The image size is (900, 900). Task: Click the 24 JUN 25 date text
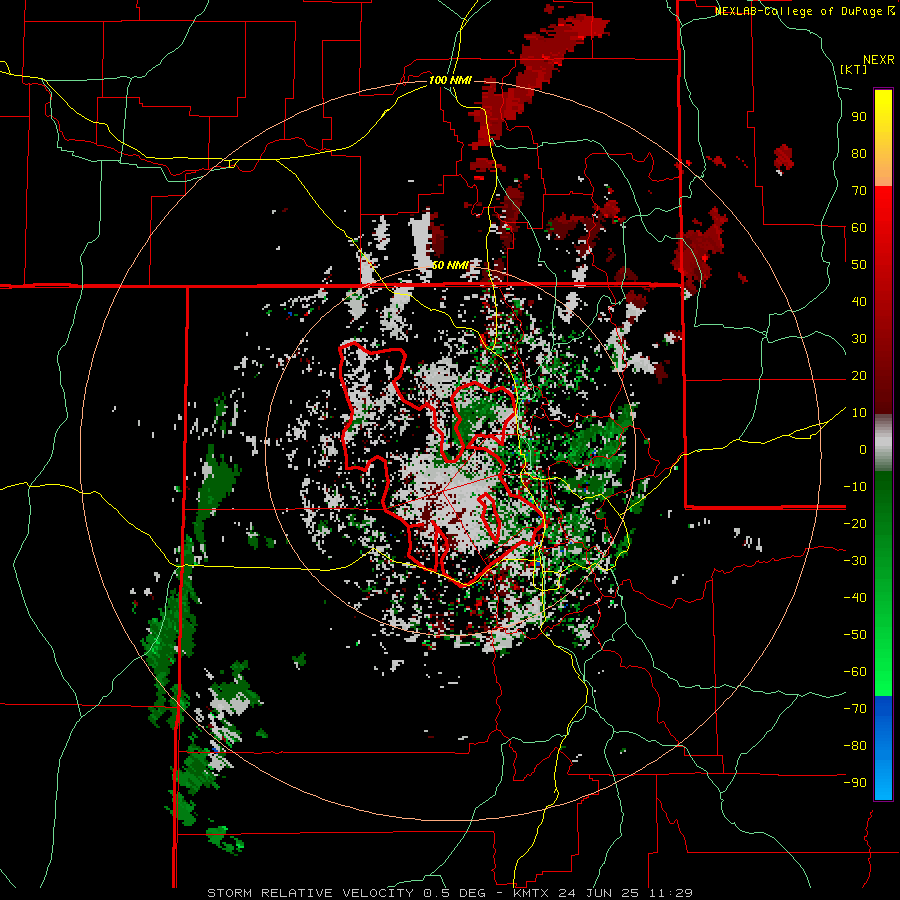[597, 893]
